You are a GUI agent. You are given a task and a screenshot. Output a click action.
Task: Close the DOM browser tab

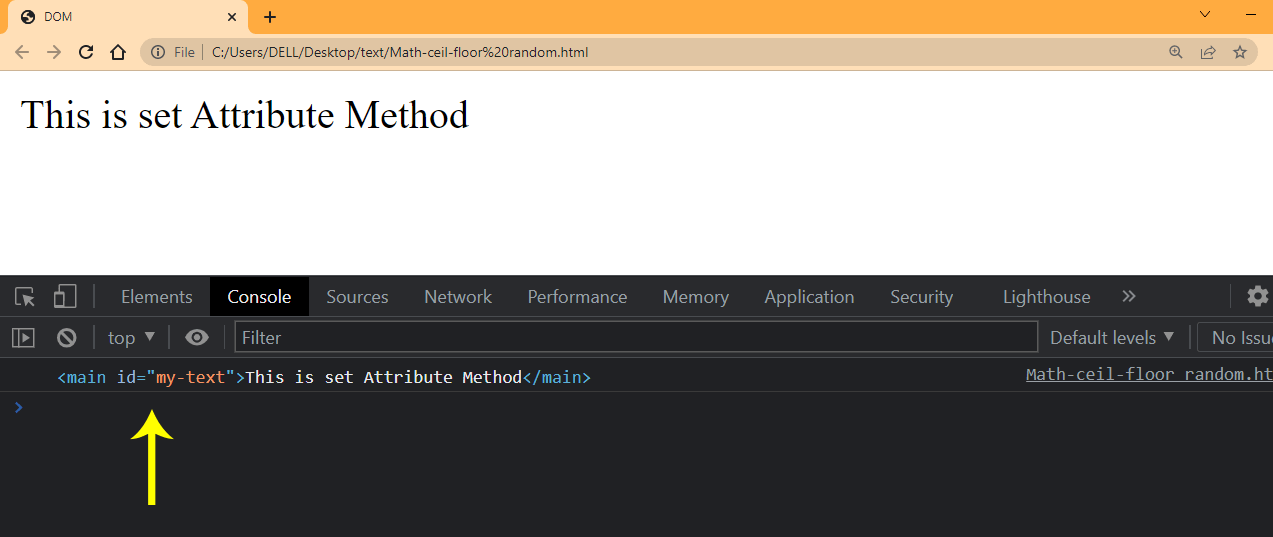coord(232,17)
